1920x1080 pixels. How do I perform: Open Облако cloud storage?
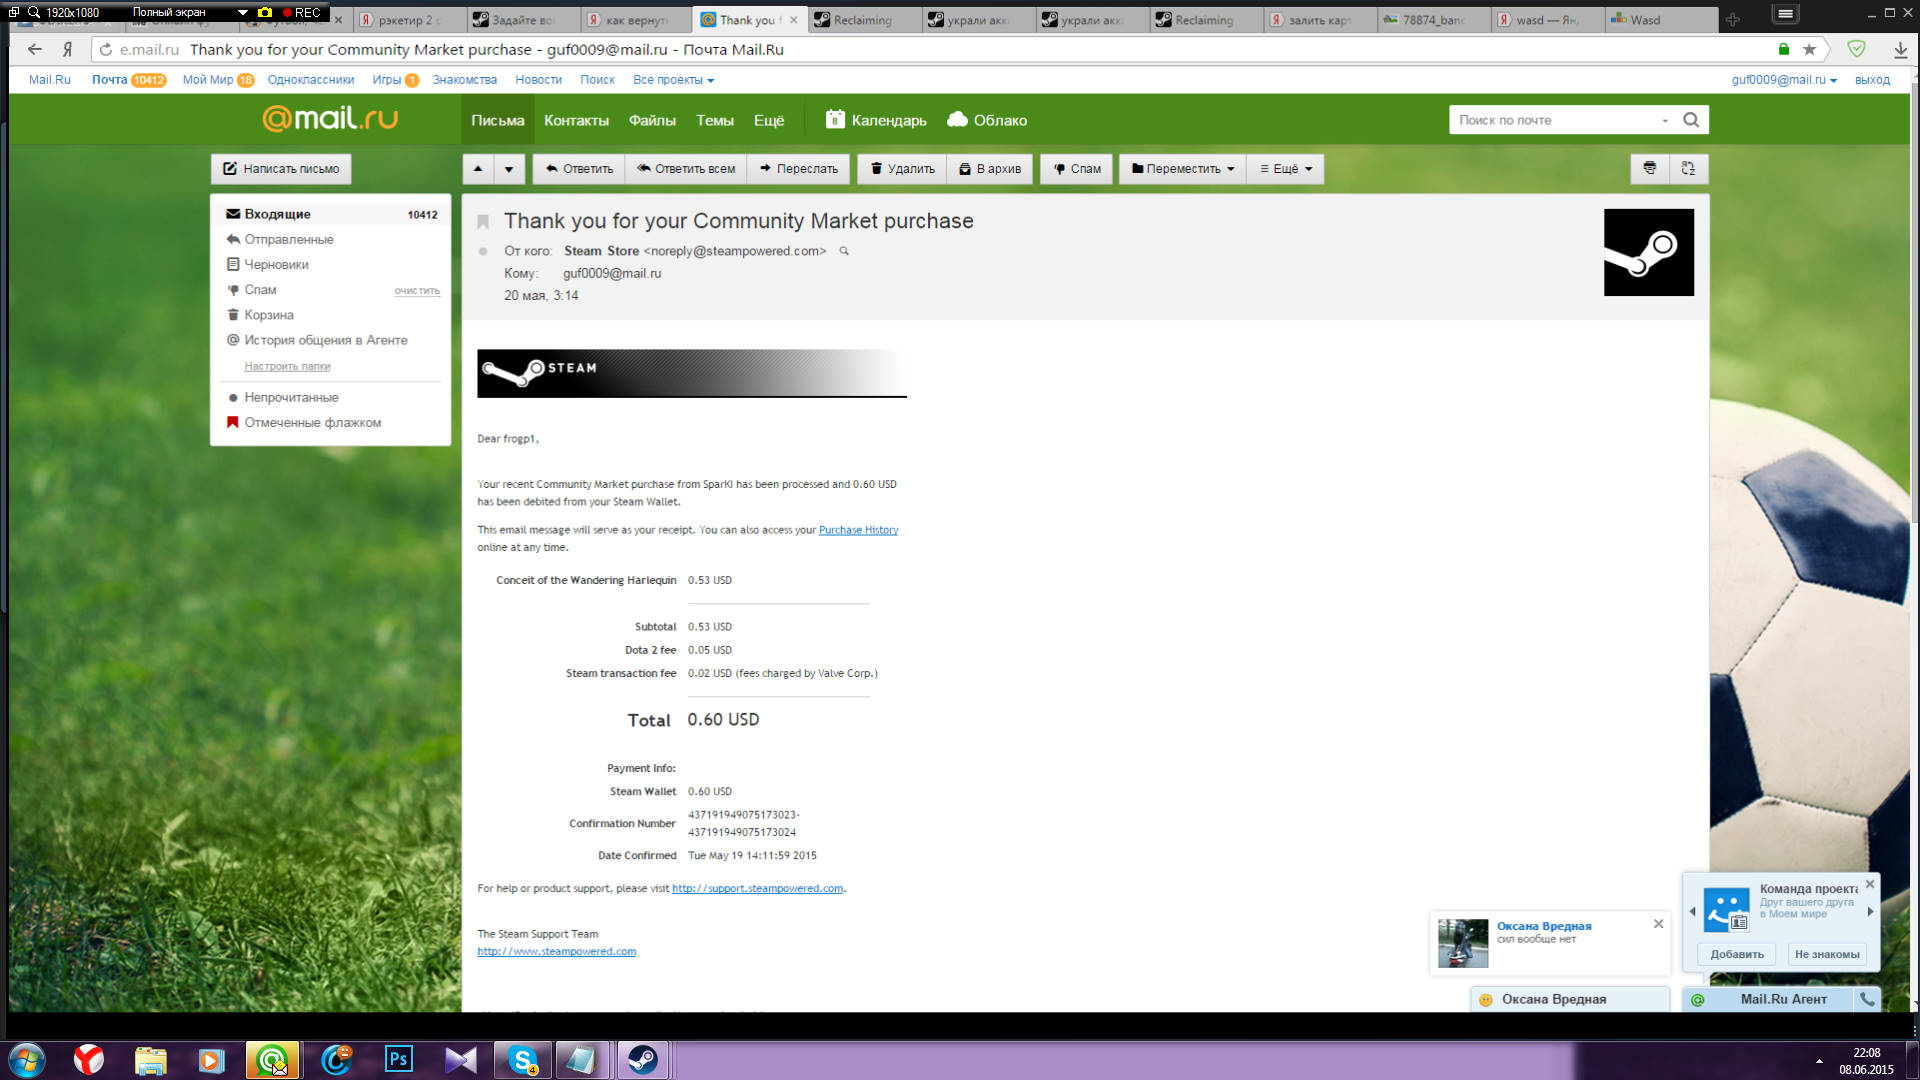[986, 120]
